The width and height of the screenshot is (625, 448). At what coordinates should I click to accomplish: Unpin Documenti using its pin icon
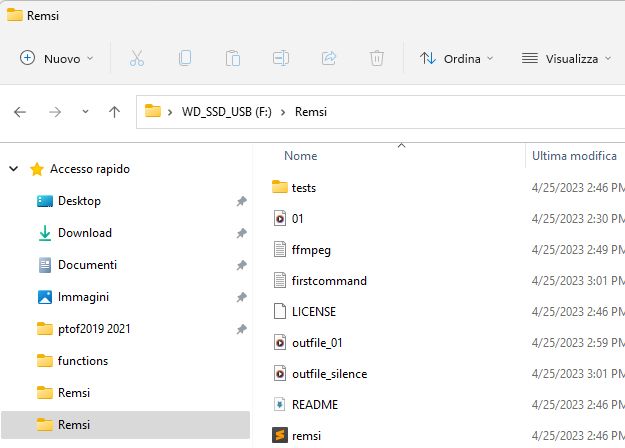242,265
